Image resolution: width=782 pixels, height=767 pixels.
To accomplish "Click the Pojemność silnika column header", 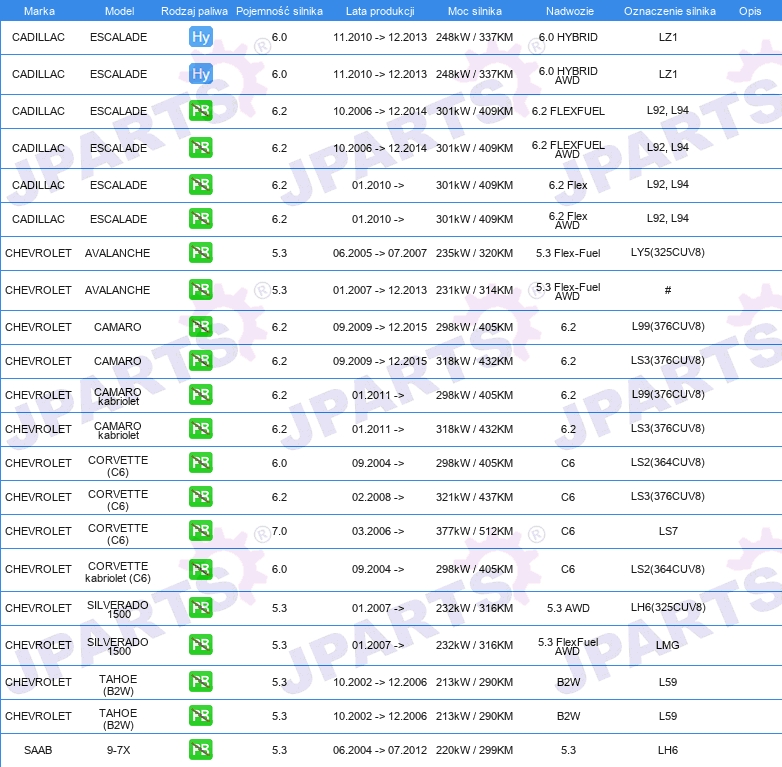I will pos(279,11).
